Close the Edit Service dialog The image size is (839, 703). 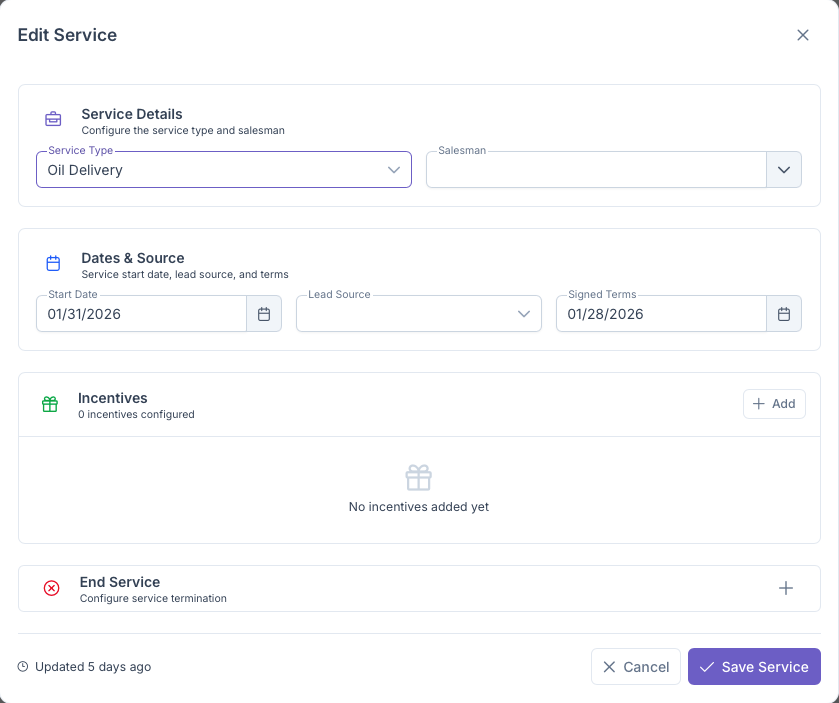click(802, 35)
